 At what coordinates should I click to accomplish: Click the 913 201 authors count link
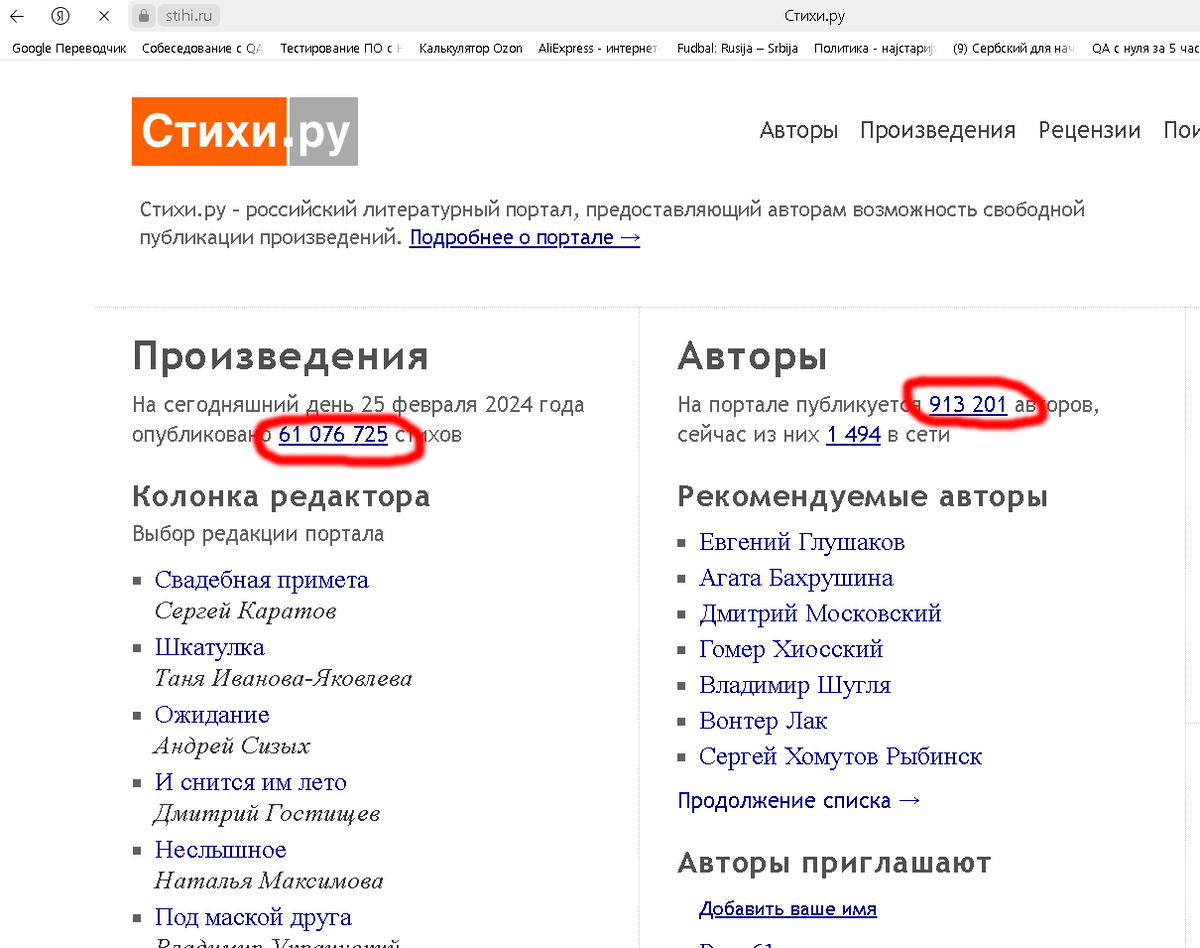(967, 404)
